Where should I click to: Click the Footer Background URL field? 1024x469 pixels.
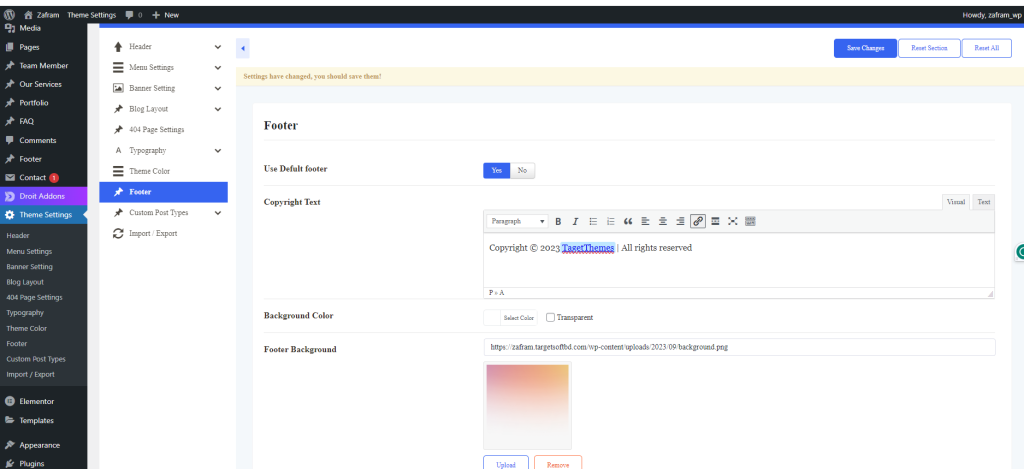739,347
